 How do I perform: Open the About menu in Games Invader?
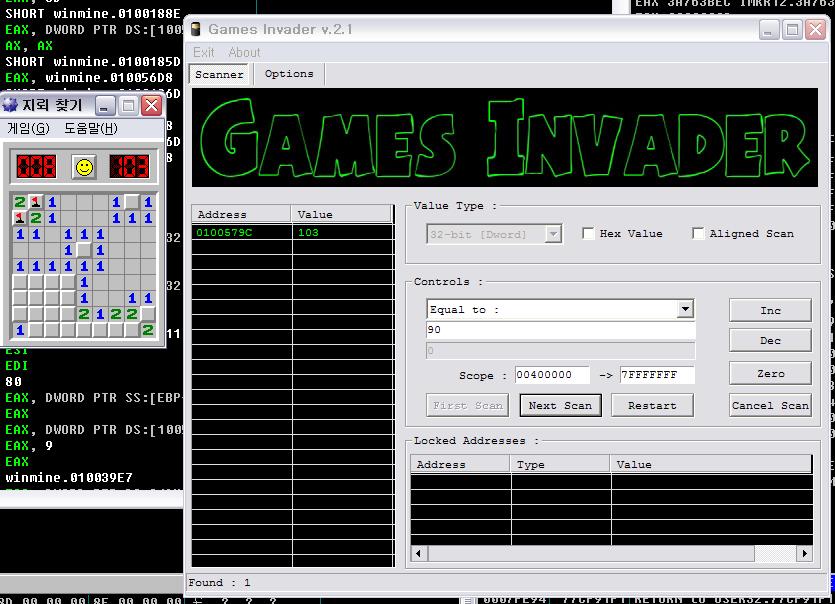pyautogui.click(x=244, y=52)
